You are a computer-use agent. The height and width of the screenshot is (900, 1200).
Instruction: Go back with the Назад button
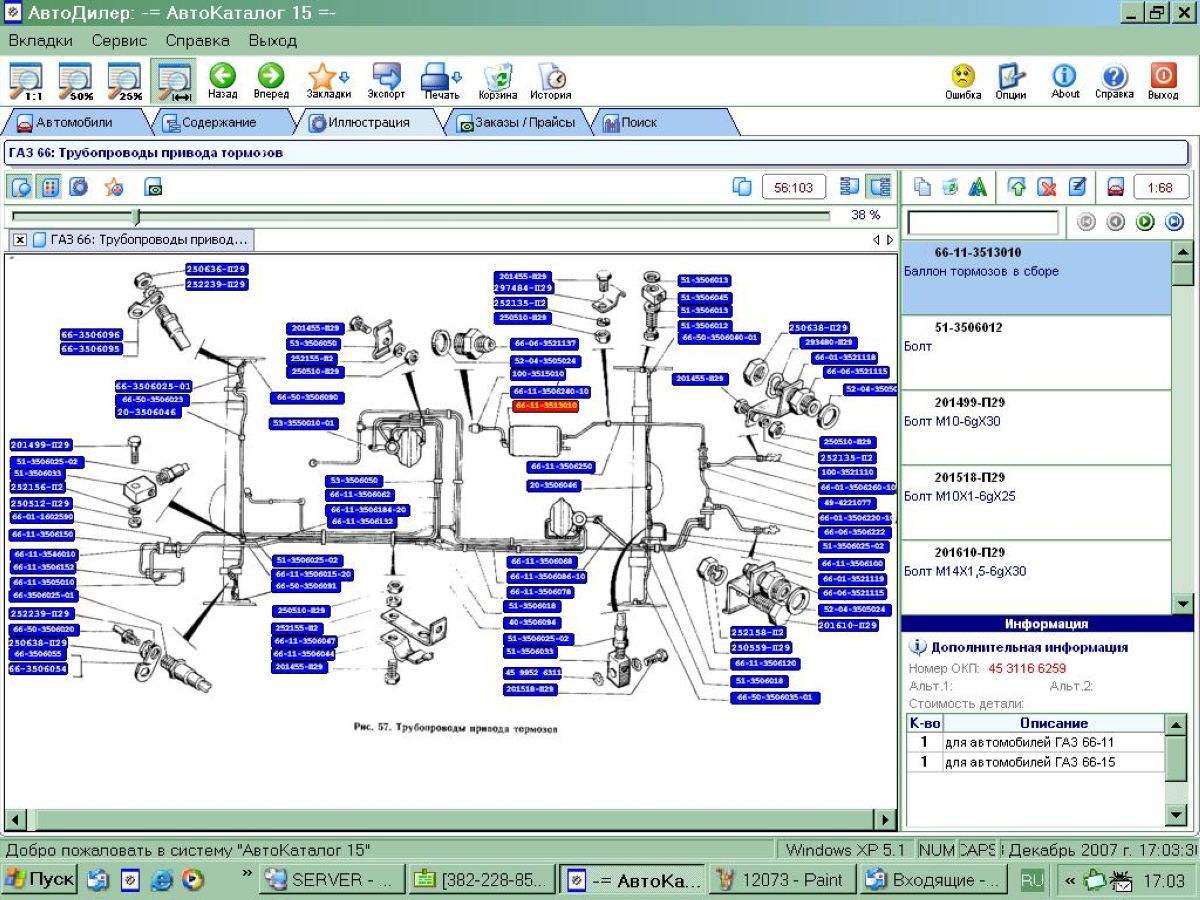[222, 81]
